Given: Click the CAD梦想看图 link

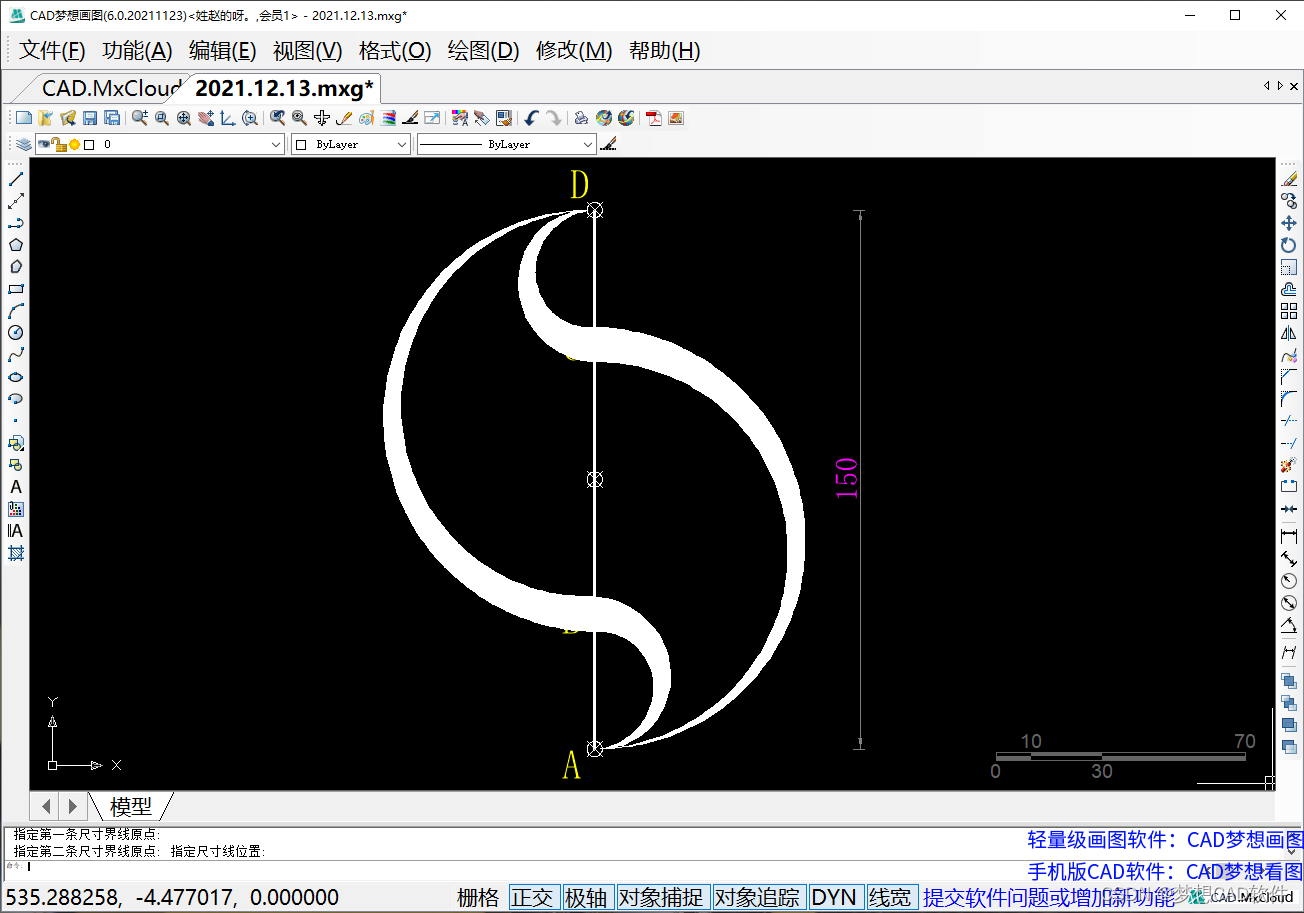Looking at the screenshot, I should point(1245,871).
